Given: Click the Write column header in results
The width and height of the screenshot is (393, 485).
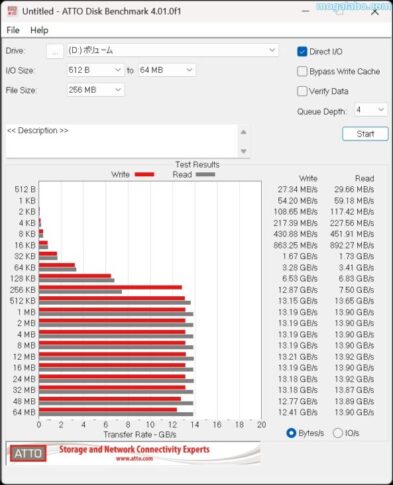Looking at the screenshot, I should [x=308, y=178].
